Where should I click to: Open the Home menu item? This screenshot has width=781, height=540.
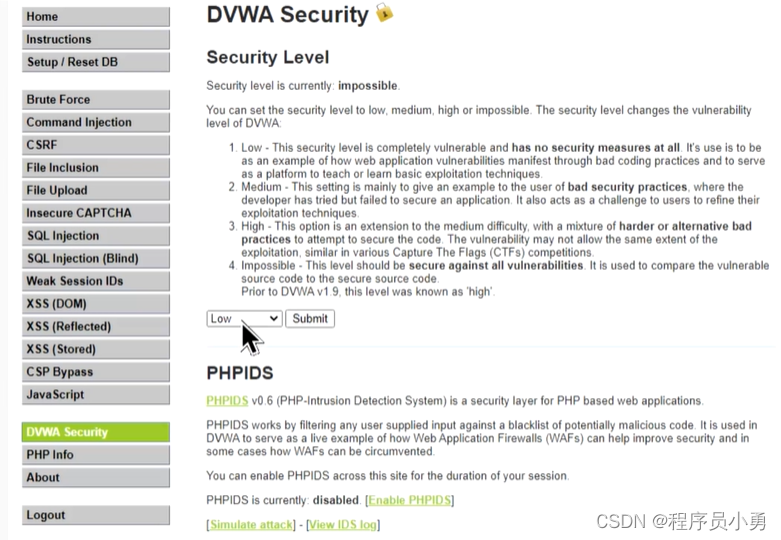95,17
